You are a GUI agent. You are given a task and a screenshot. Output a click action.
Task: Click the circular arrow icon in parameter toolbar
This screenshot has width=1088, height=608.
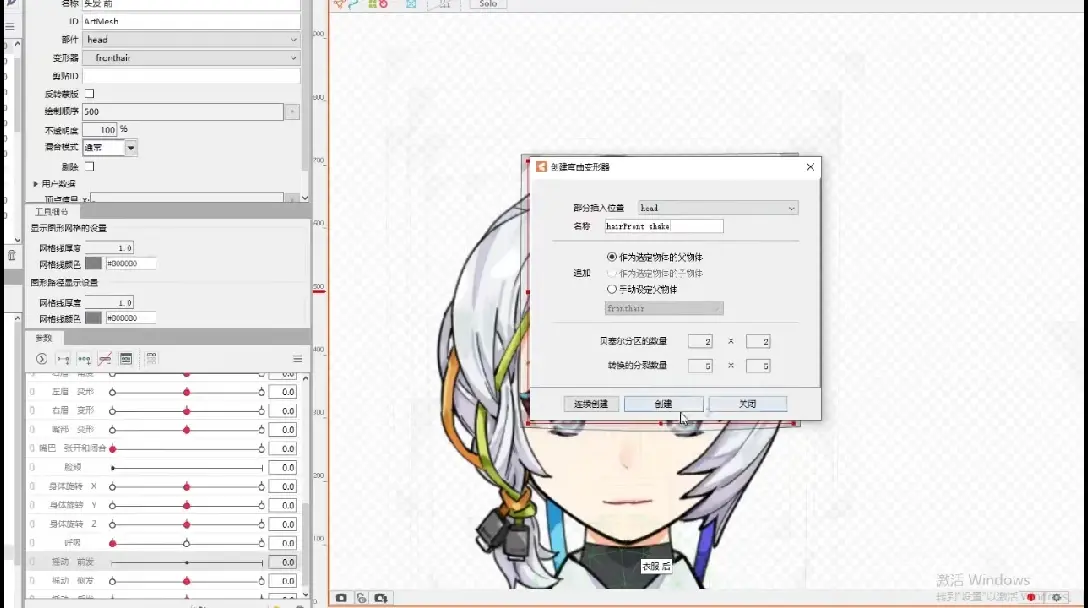[x=42, y=359]
